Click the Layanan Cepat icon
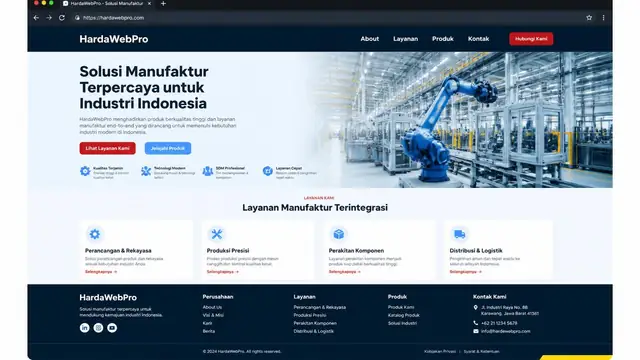Image resolution: width=640 pixels, height=360 pixels. click(268, 171)
